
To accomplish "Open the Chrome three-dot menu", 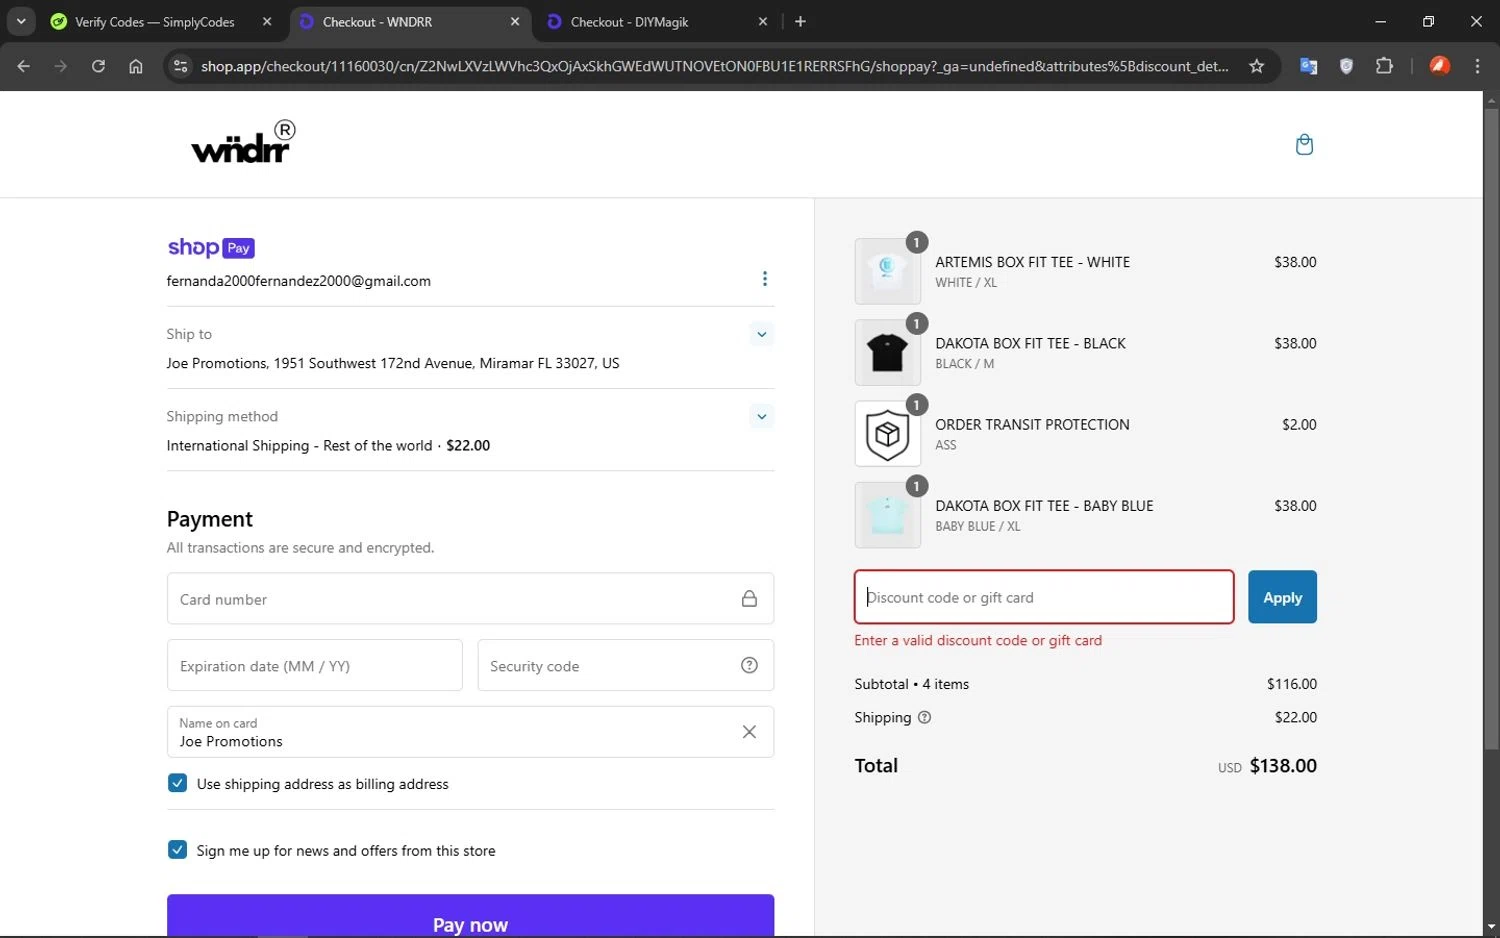I will point(1478,66).
